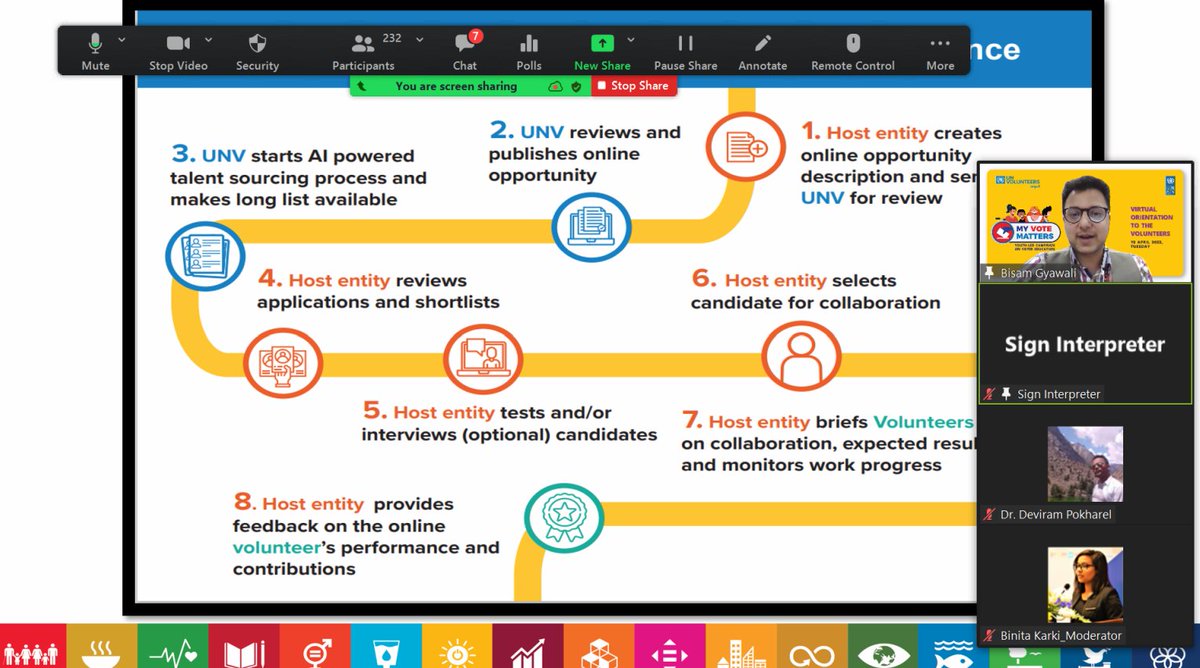Open audio options arrow beside Mute
This screenshot has width=1200, height=668.
(122, 40)
